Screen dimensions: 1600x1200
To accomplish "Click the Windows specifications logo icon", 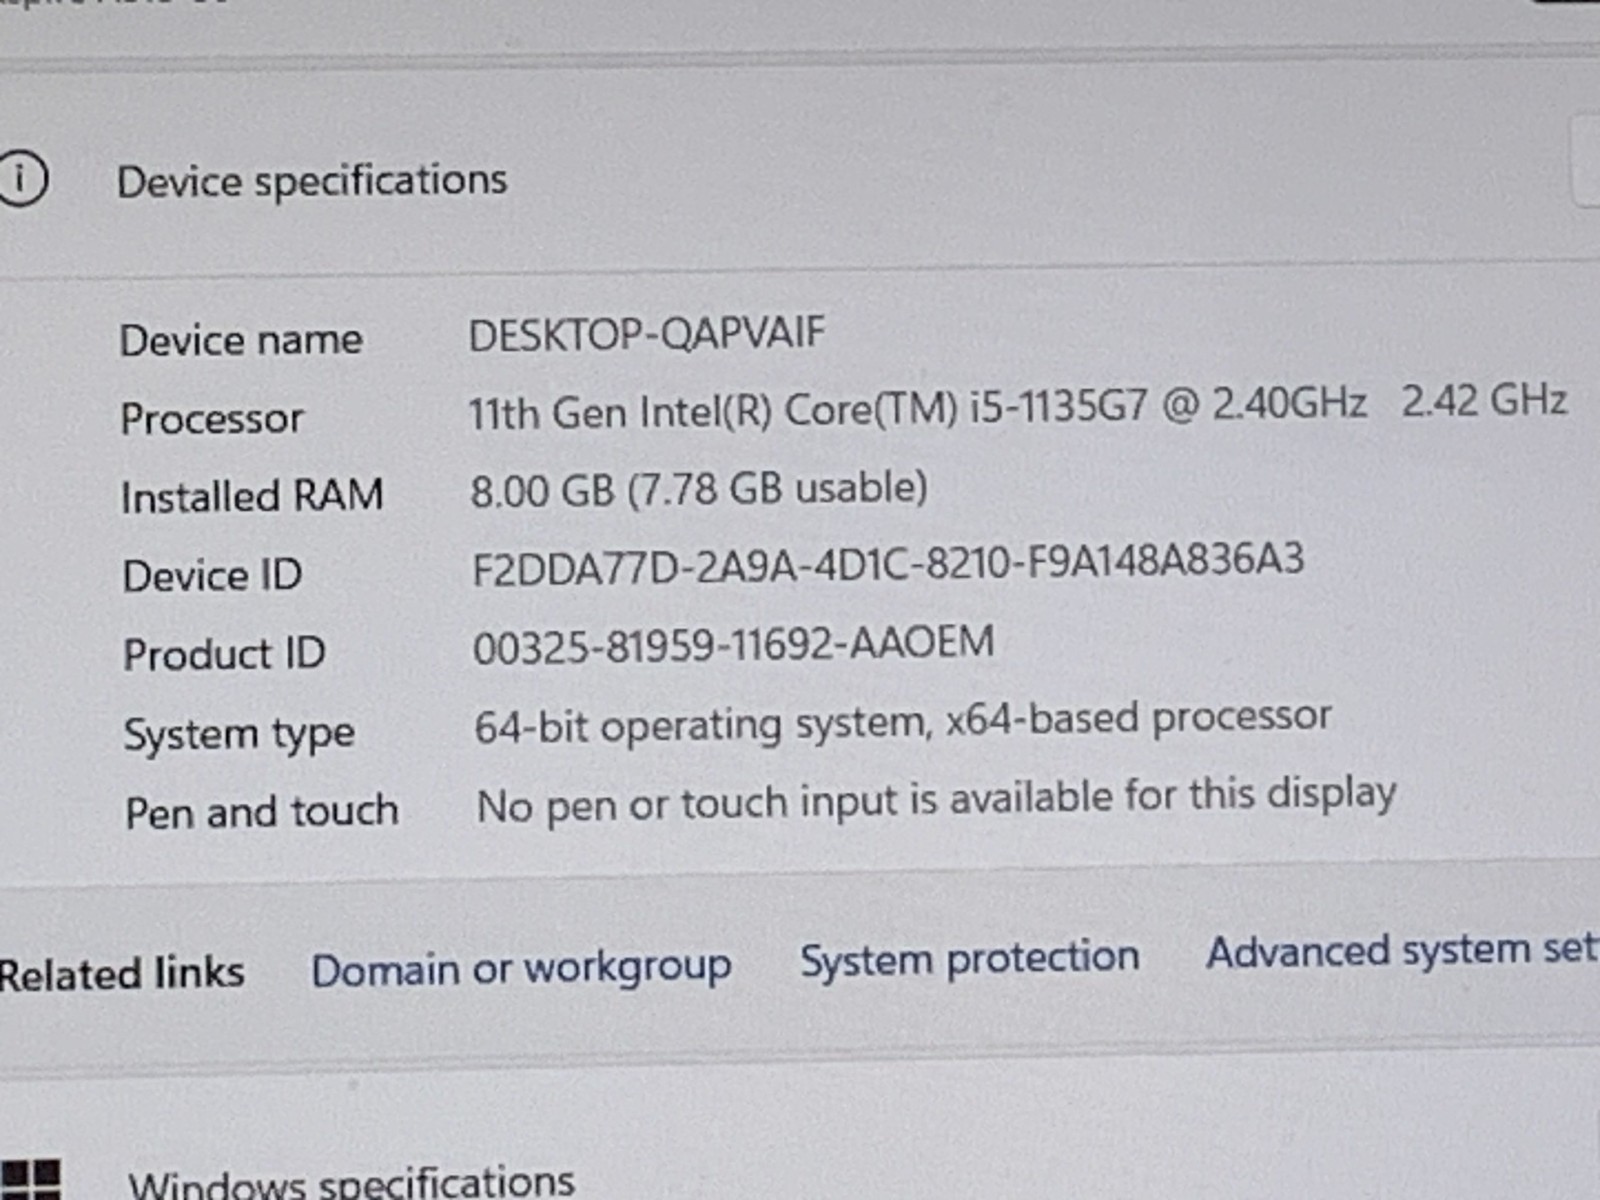I will pos(30,1180).
